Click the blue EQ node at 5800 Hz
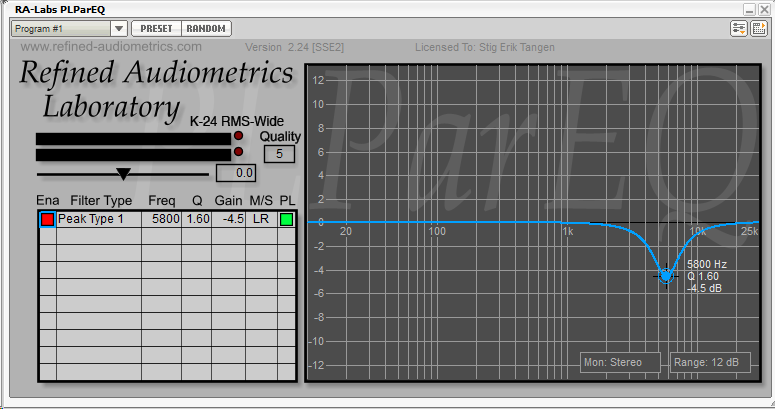Screen dimensions: 775x409 click(x=666, y=276)
